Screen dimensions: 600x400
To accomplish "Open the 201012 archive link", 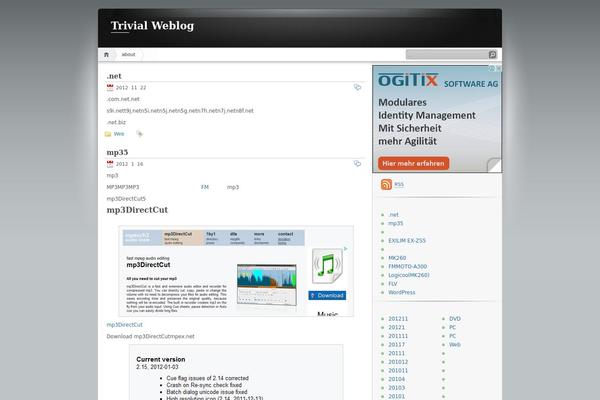I will tap(398, 362).
